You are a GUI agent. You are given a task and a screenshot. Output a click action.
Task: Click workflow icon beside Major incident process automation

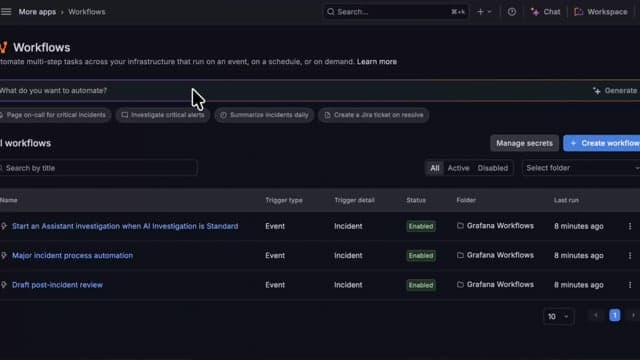(4, 256)
